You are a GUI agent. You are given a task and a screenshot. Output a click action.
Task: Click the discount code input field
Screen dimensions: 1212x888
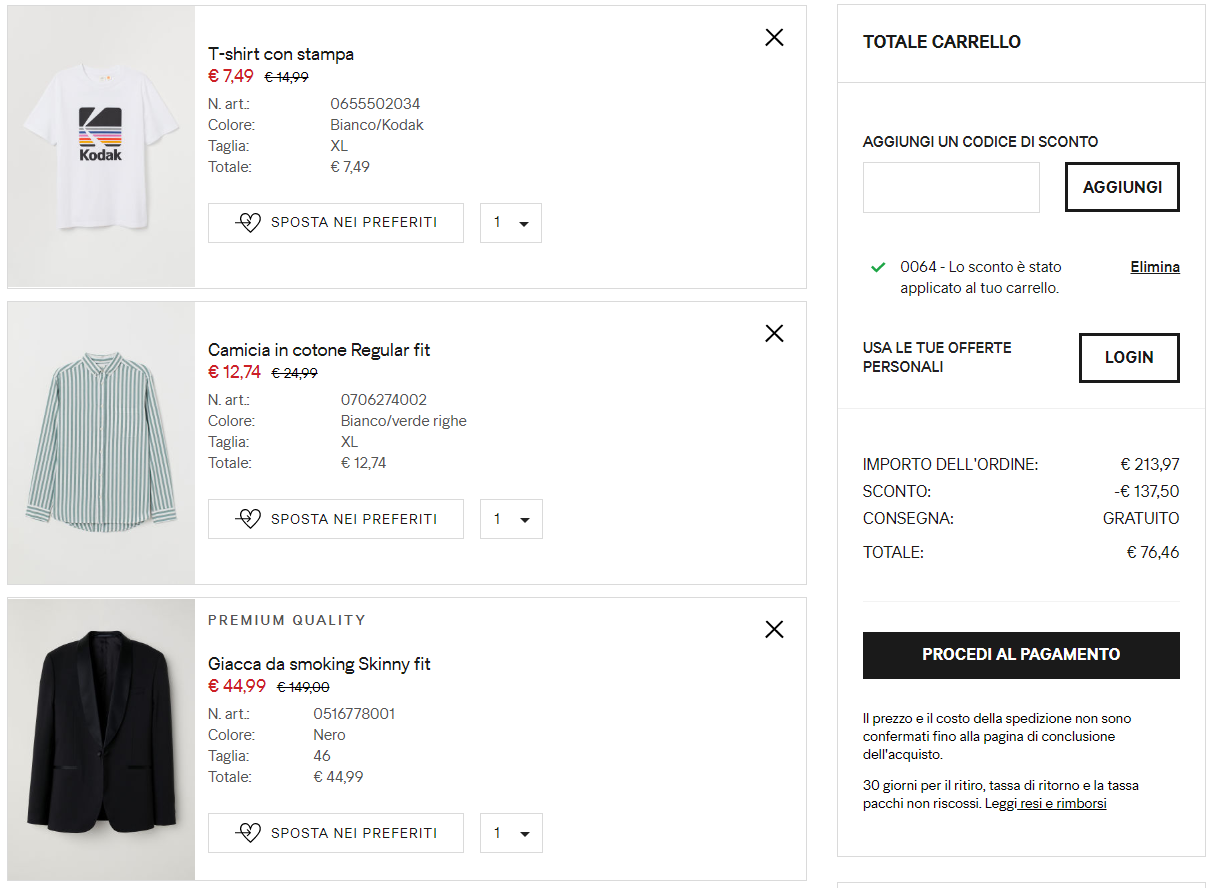point(951,188)
